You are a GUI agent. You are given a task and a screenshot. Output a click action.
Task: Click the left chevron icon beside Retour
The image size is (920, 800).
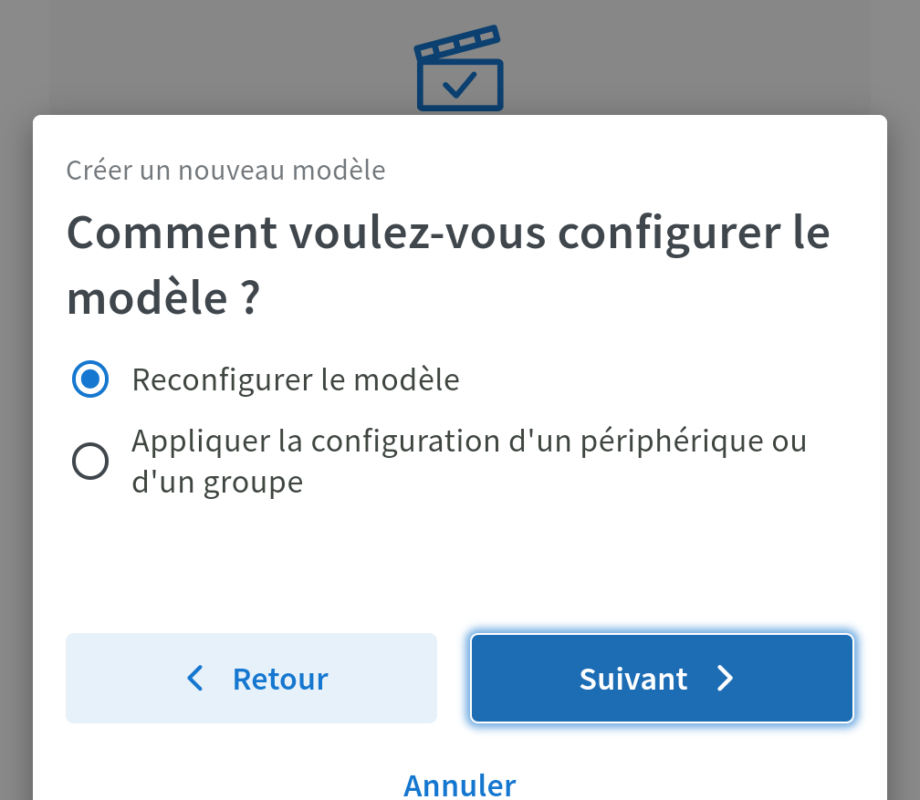[196, 679]
